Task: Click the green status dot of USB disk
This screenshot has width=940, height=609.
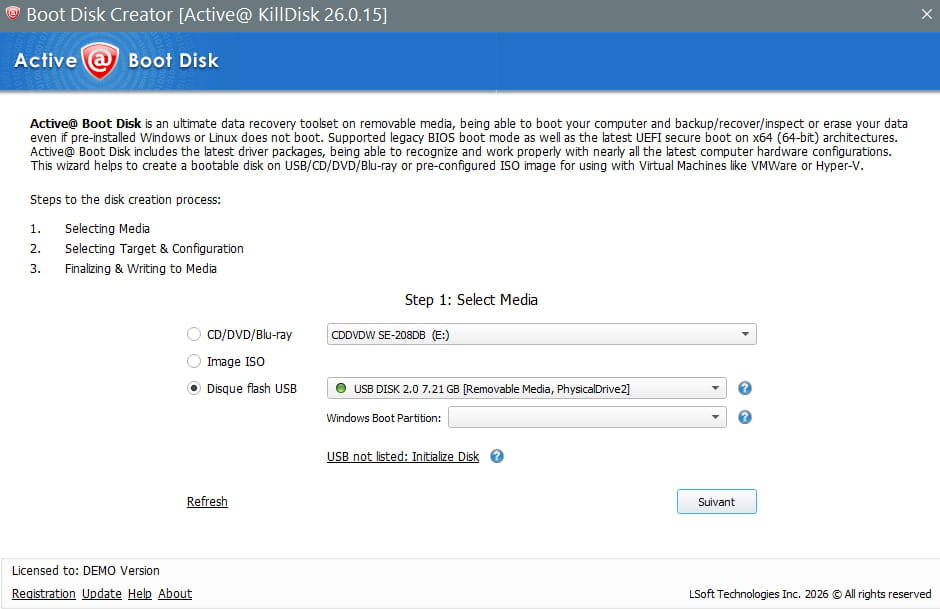Action: [340, 389]
